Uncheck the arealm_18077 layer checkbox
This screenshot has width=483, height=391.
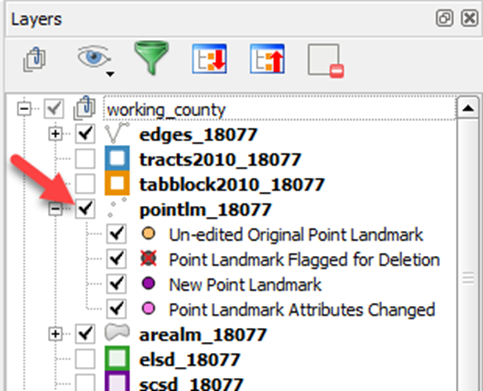tap(85, 334)
